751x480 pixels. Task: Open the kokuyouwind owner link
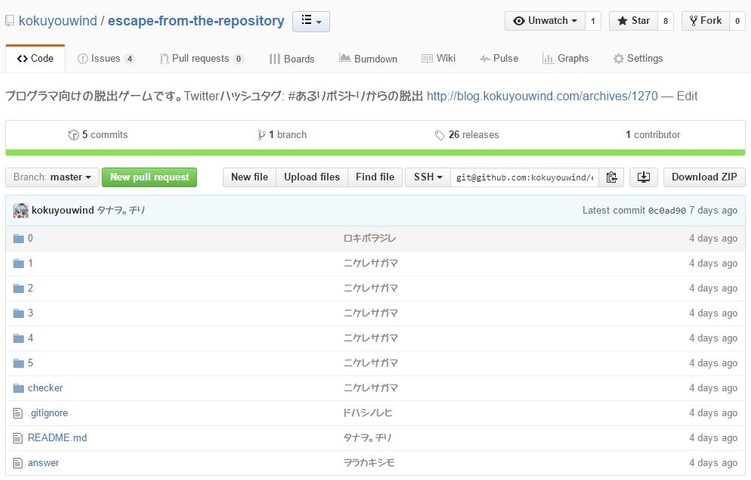point(57,21)
